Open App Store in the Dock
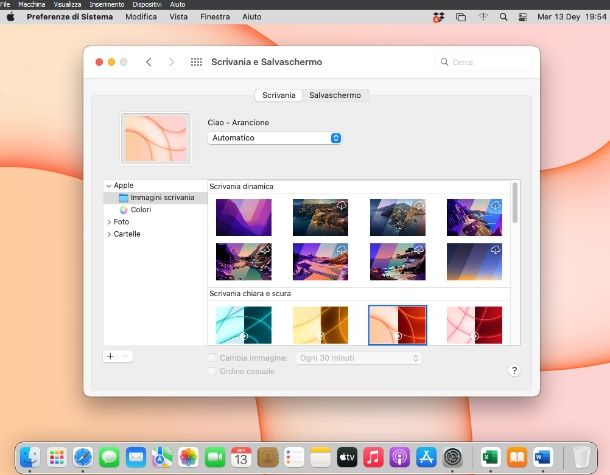 (426, 457)
